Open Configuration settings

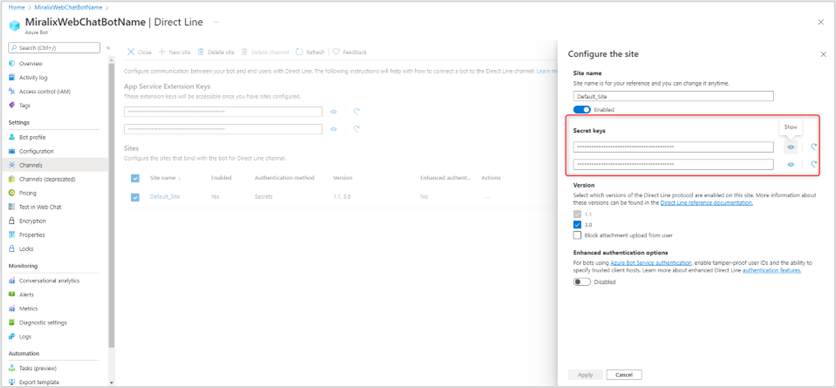(36, 151)
